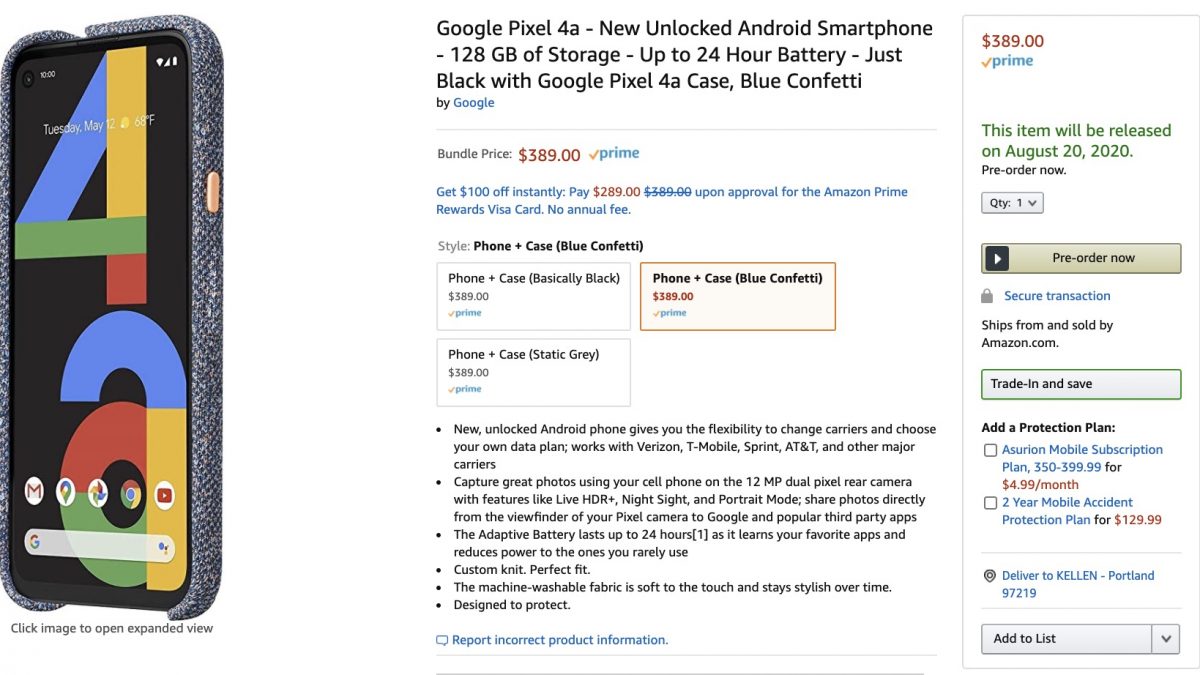Open the Google brand link

pos(474,102)
